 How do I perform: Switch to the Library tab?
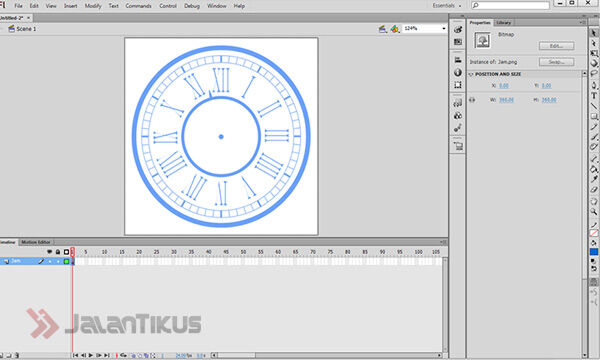pyautogui.click(x=504, y=23)
